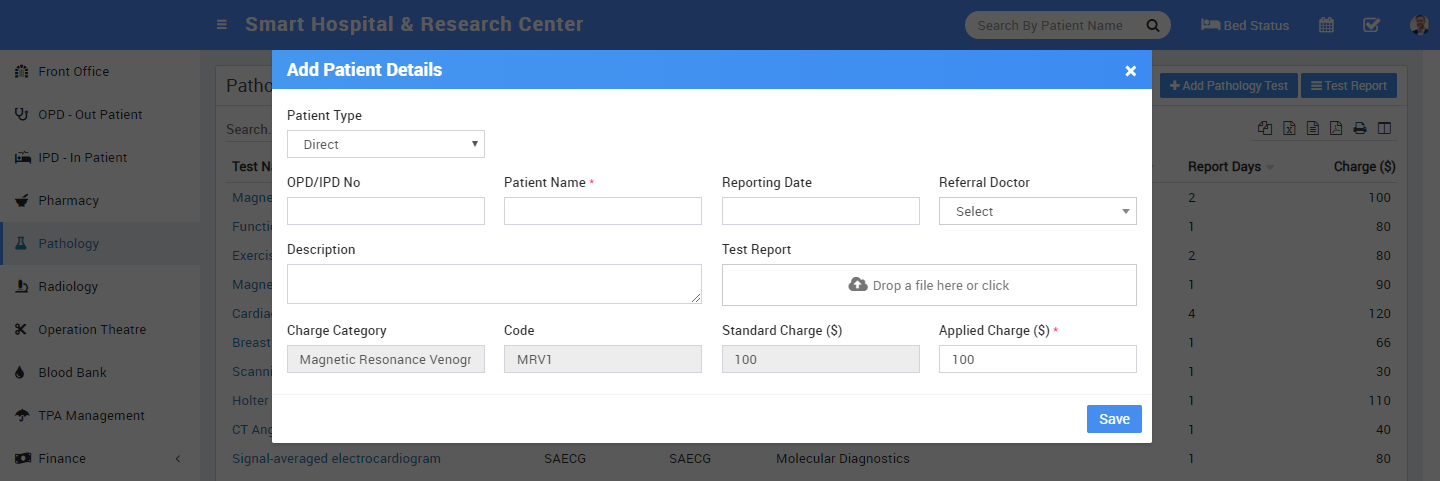The width and height of the screenshot is (1440, 481).
Task: Click the copy icon above the table
Action: pyautogui.click(x=1266, y=128)
